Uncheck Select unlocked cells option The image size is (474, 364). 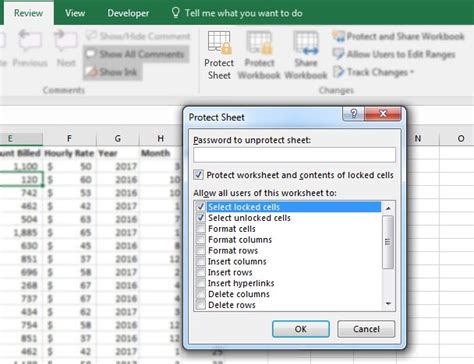coord(201,218)
